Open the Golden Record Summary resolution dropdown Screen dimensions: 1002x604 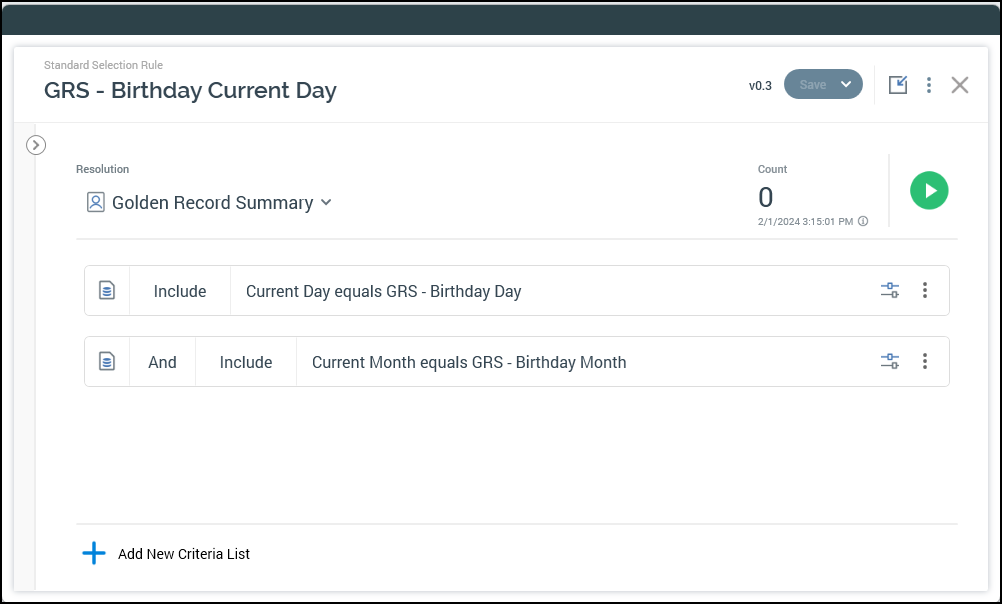pyautogui.click(x=210, y=203)
